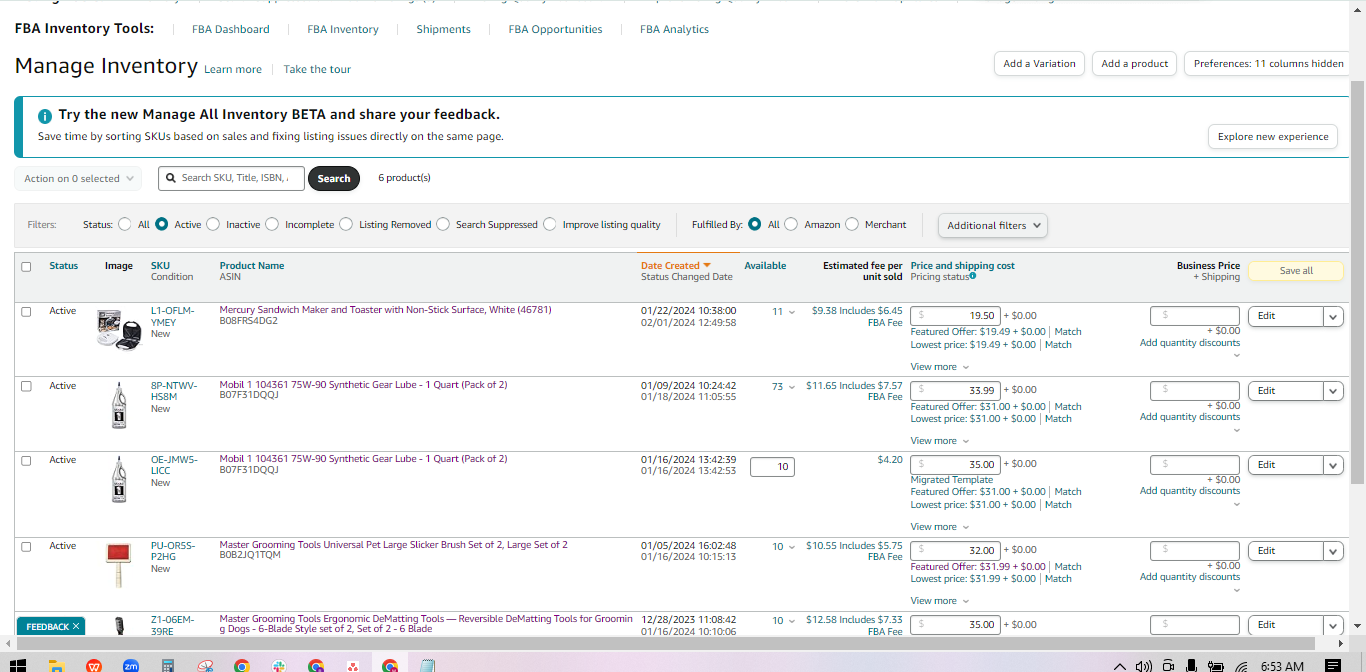This screenshot has width=1366, height=672.
Task: Click the info icon in the BETA banner
Action: point(44,116)
